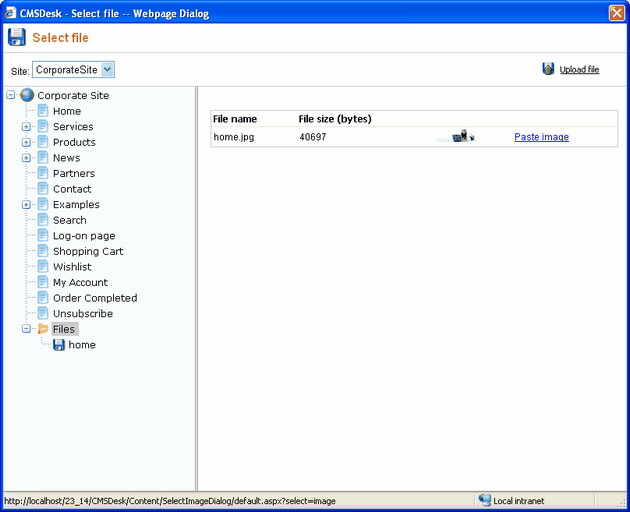
Task: Click the Select file header disk icon
Action: tap(16, 37)
